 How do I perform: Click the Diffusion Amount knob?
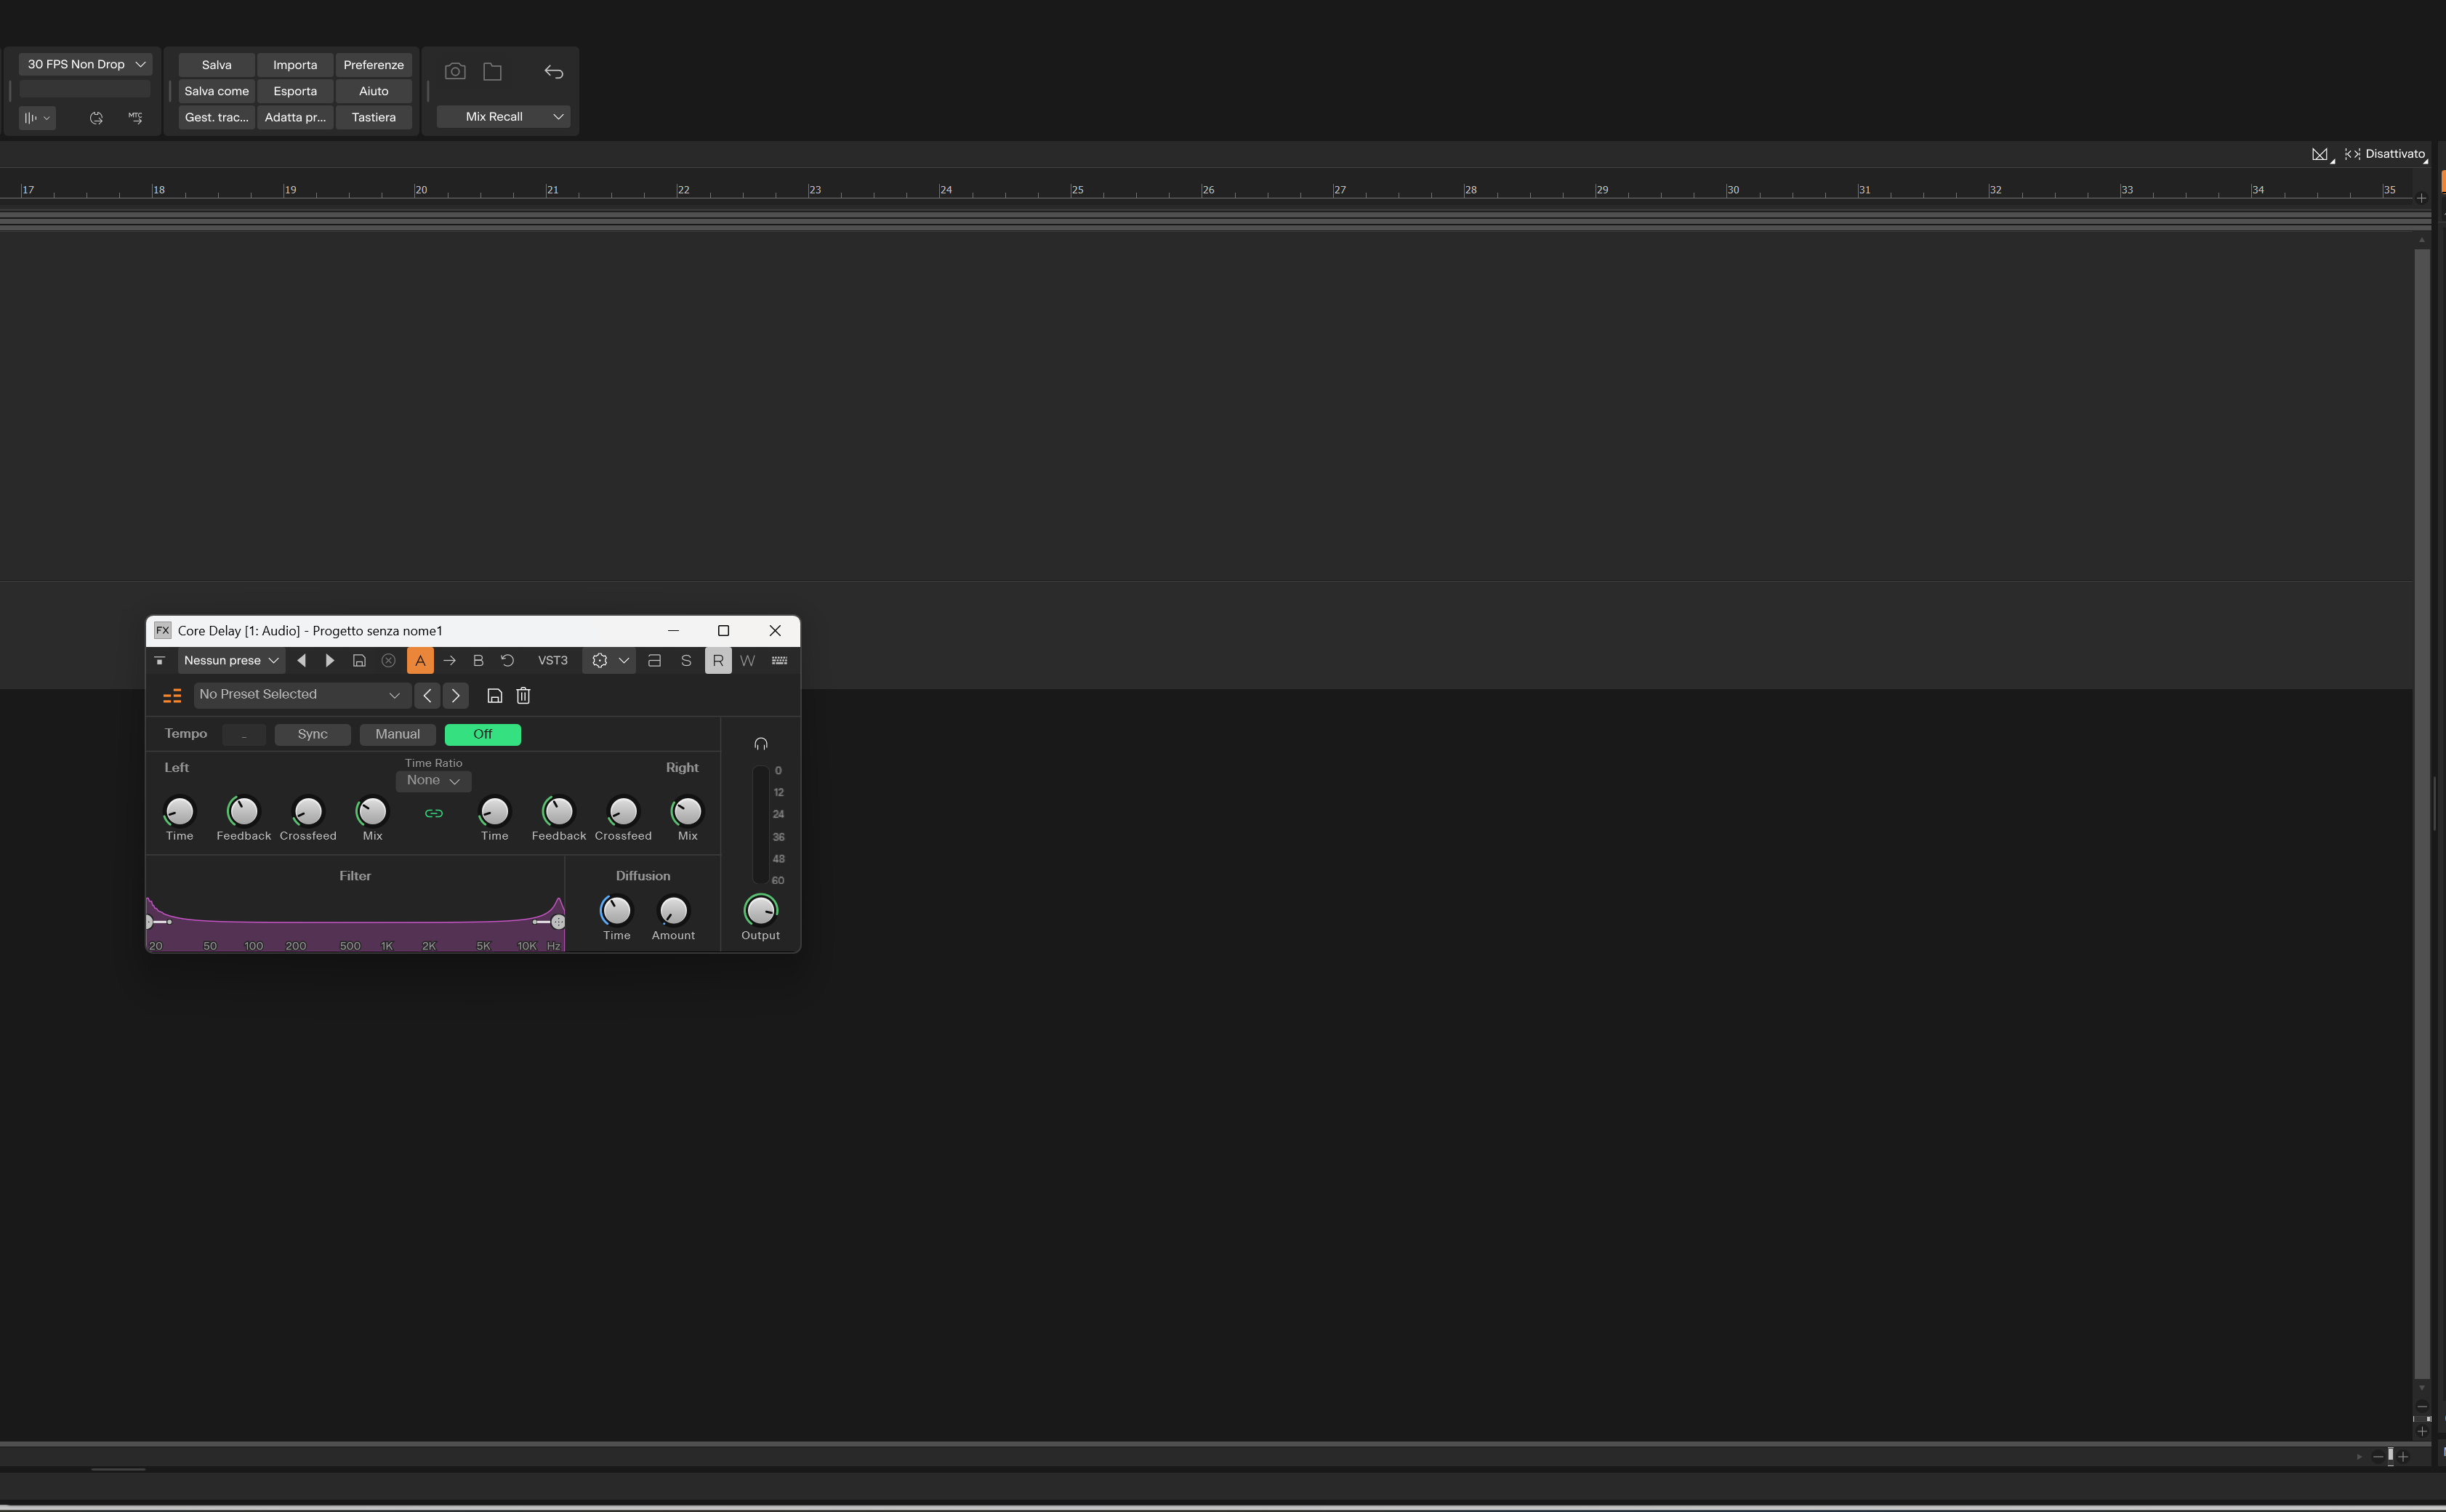(673, 911)
